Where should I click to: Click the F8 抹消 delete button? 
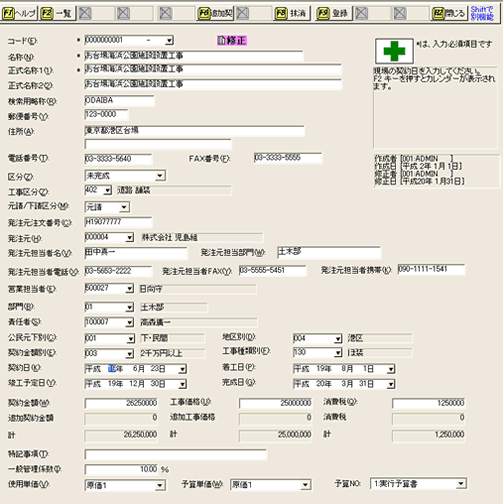tap(292, 14)
